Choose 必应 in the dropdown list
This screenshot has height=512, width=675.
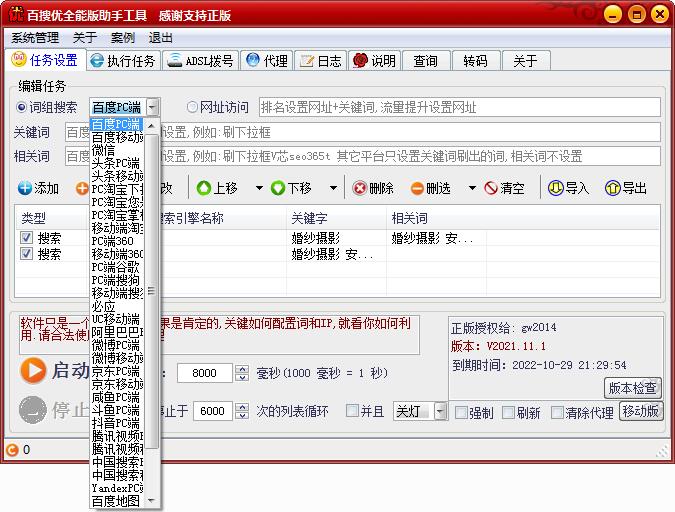pos(117,306)
